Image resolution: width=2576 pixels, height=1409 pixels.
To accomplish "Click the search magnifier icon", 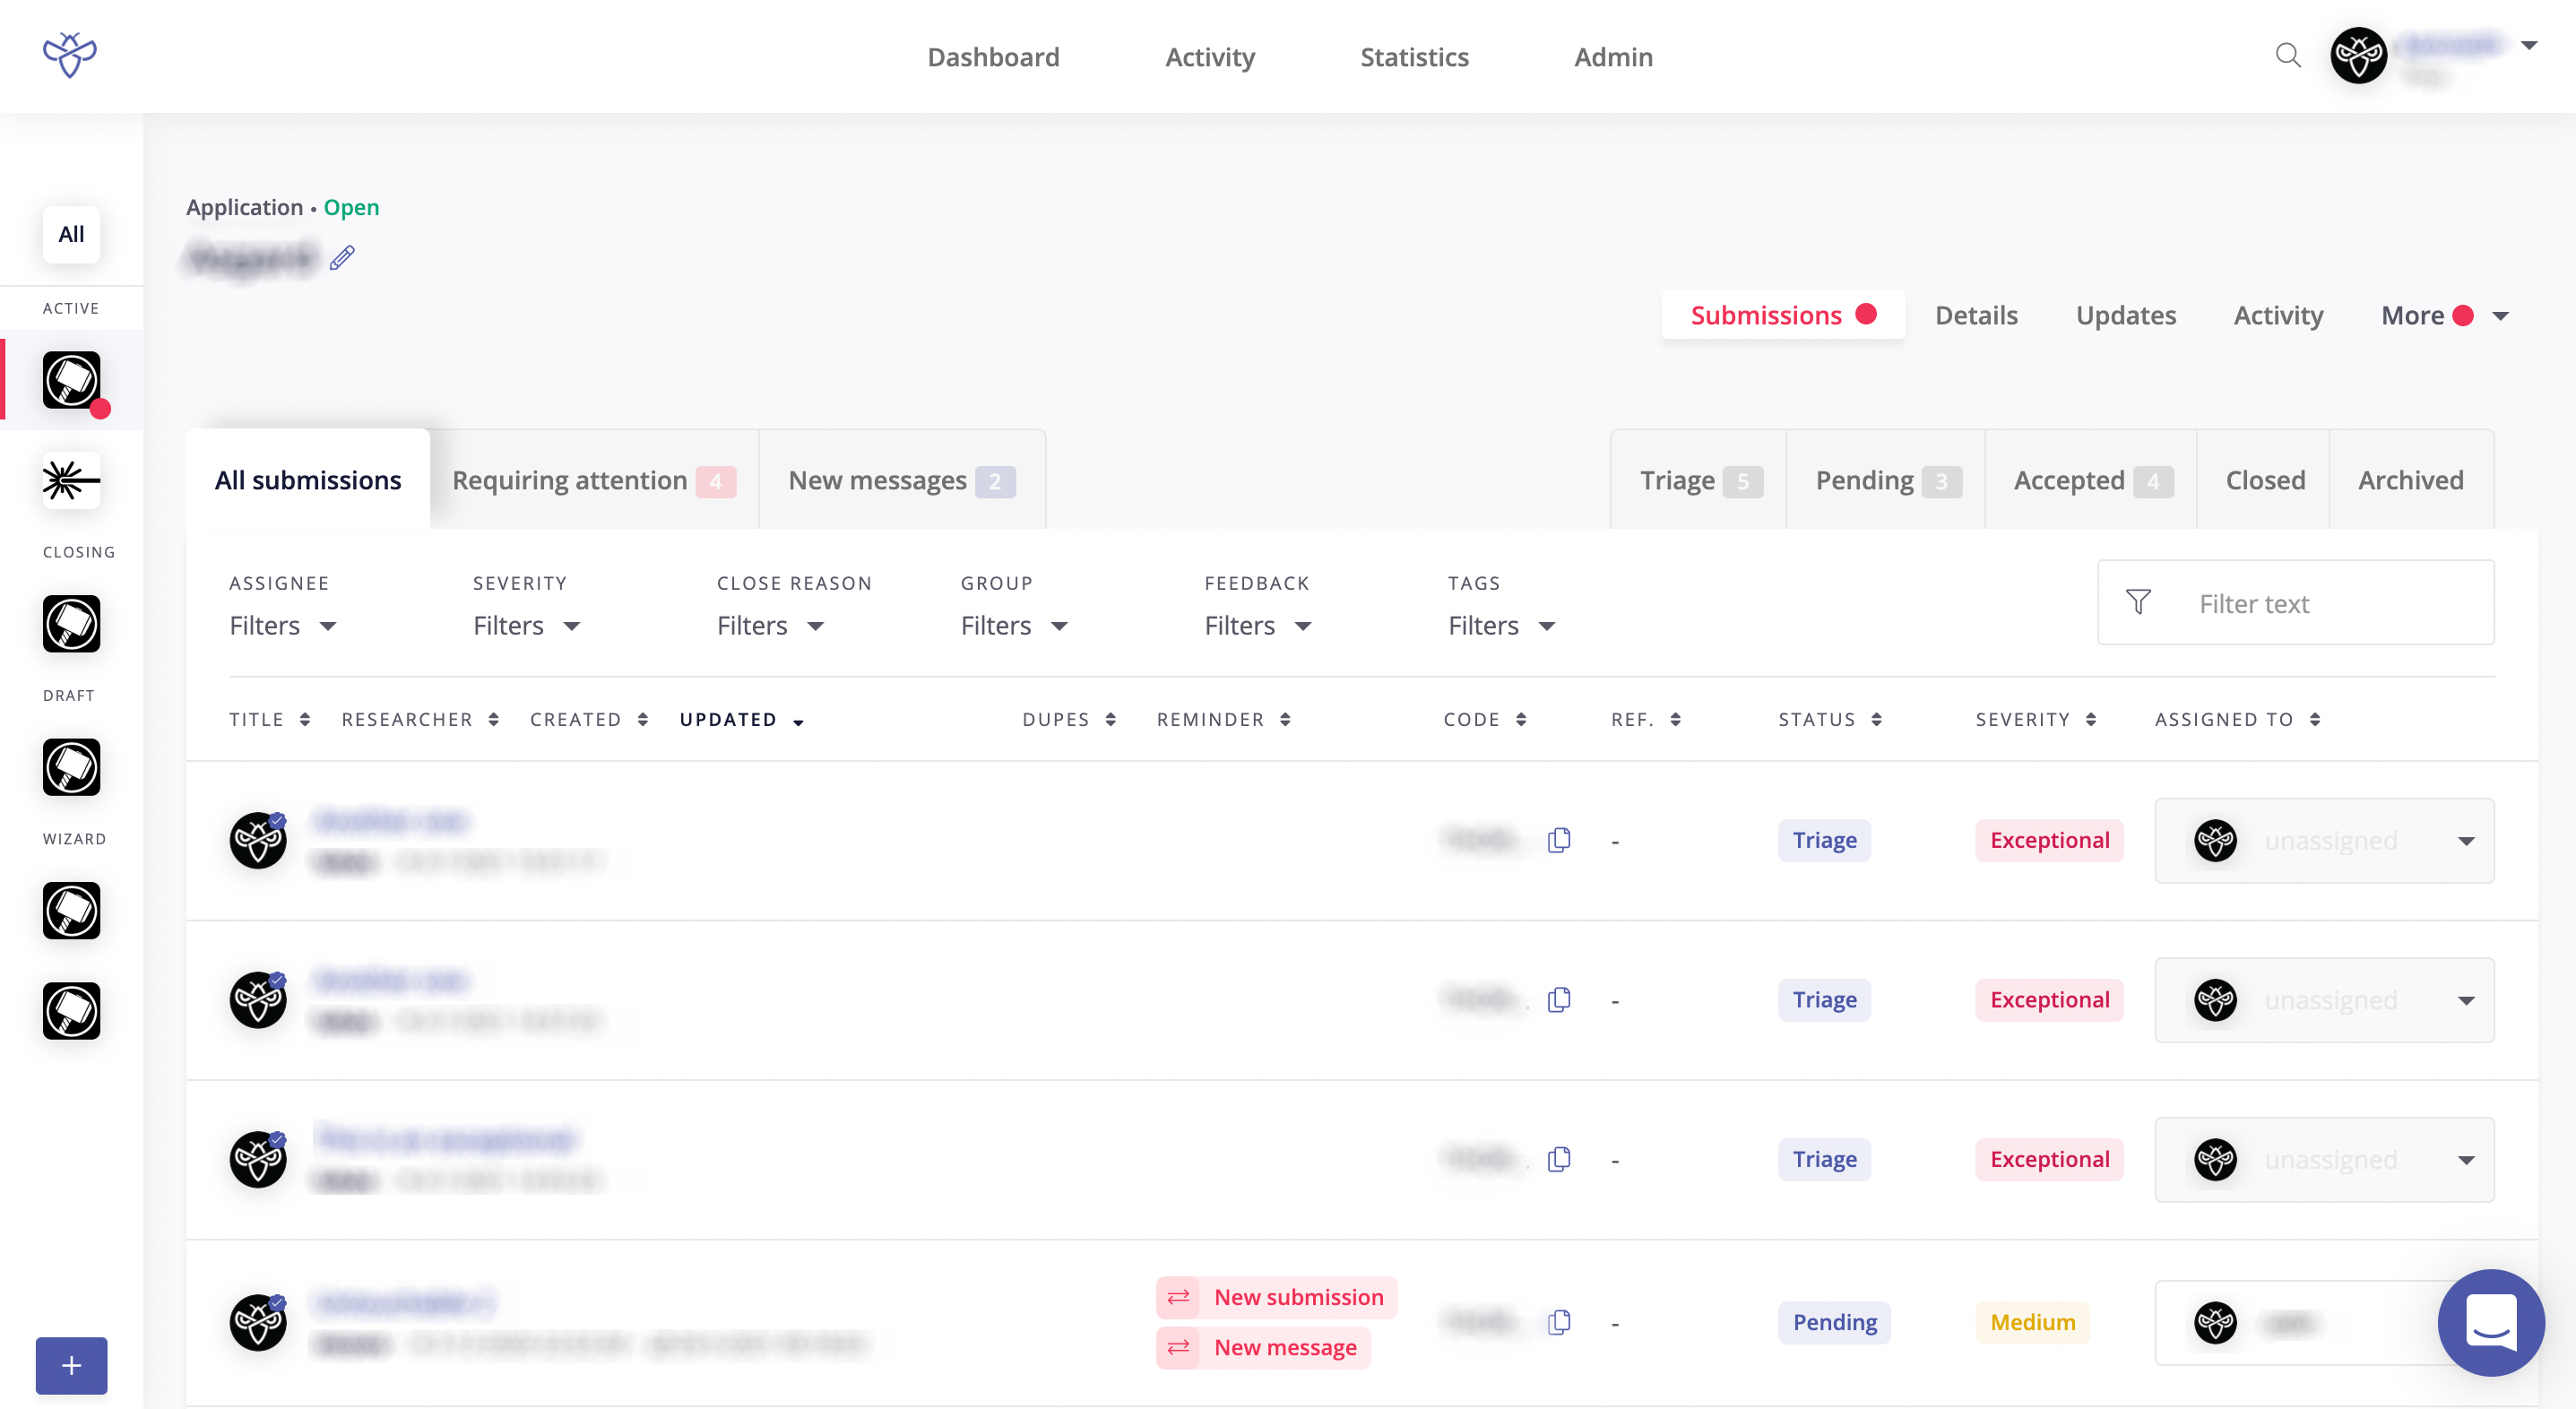I will (x=2288, y=56).
